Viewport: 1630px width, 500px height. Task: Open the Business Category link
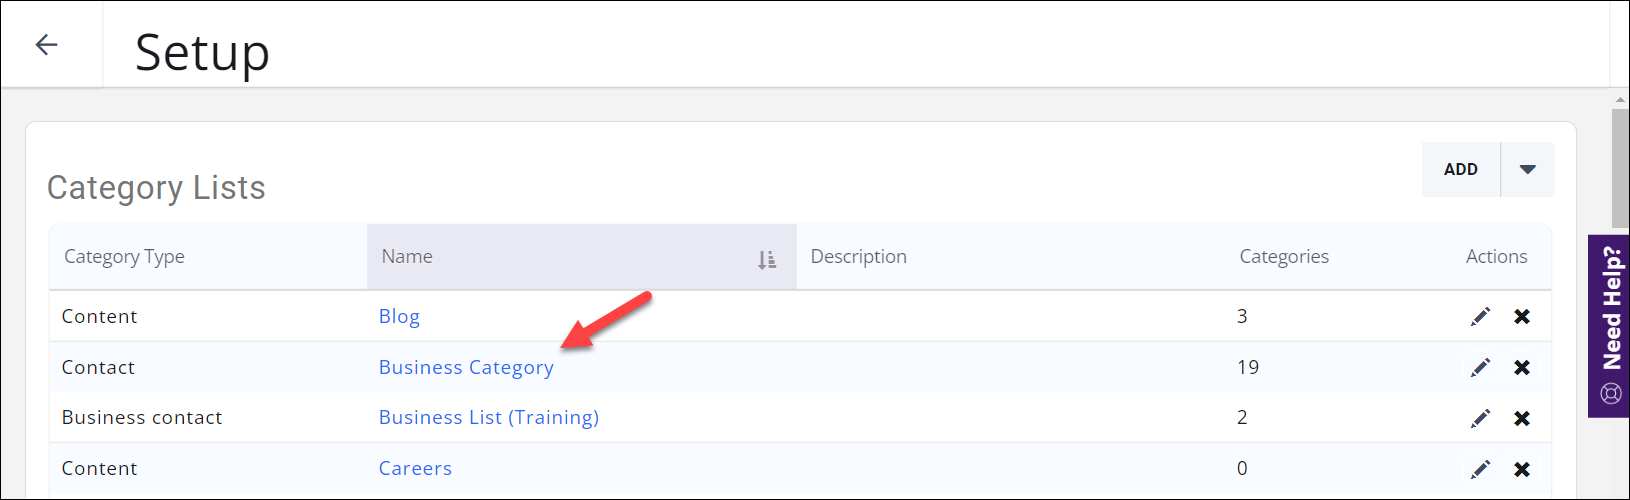tap(466, 368)
